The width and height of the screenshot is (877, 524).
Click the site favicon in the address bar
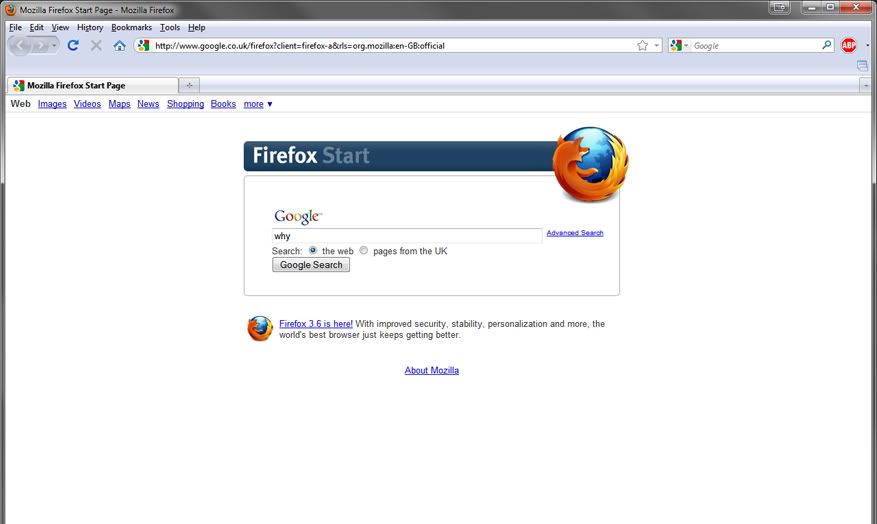point(144,45)
